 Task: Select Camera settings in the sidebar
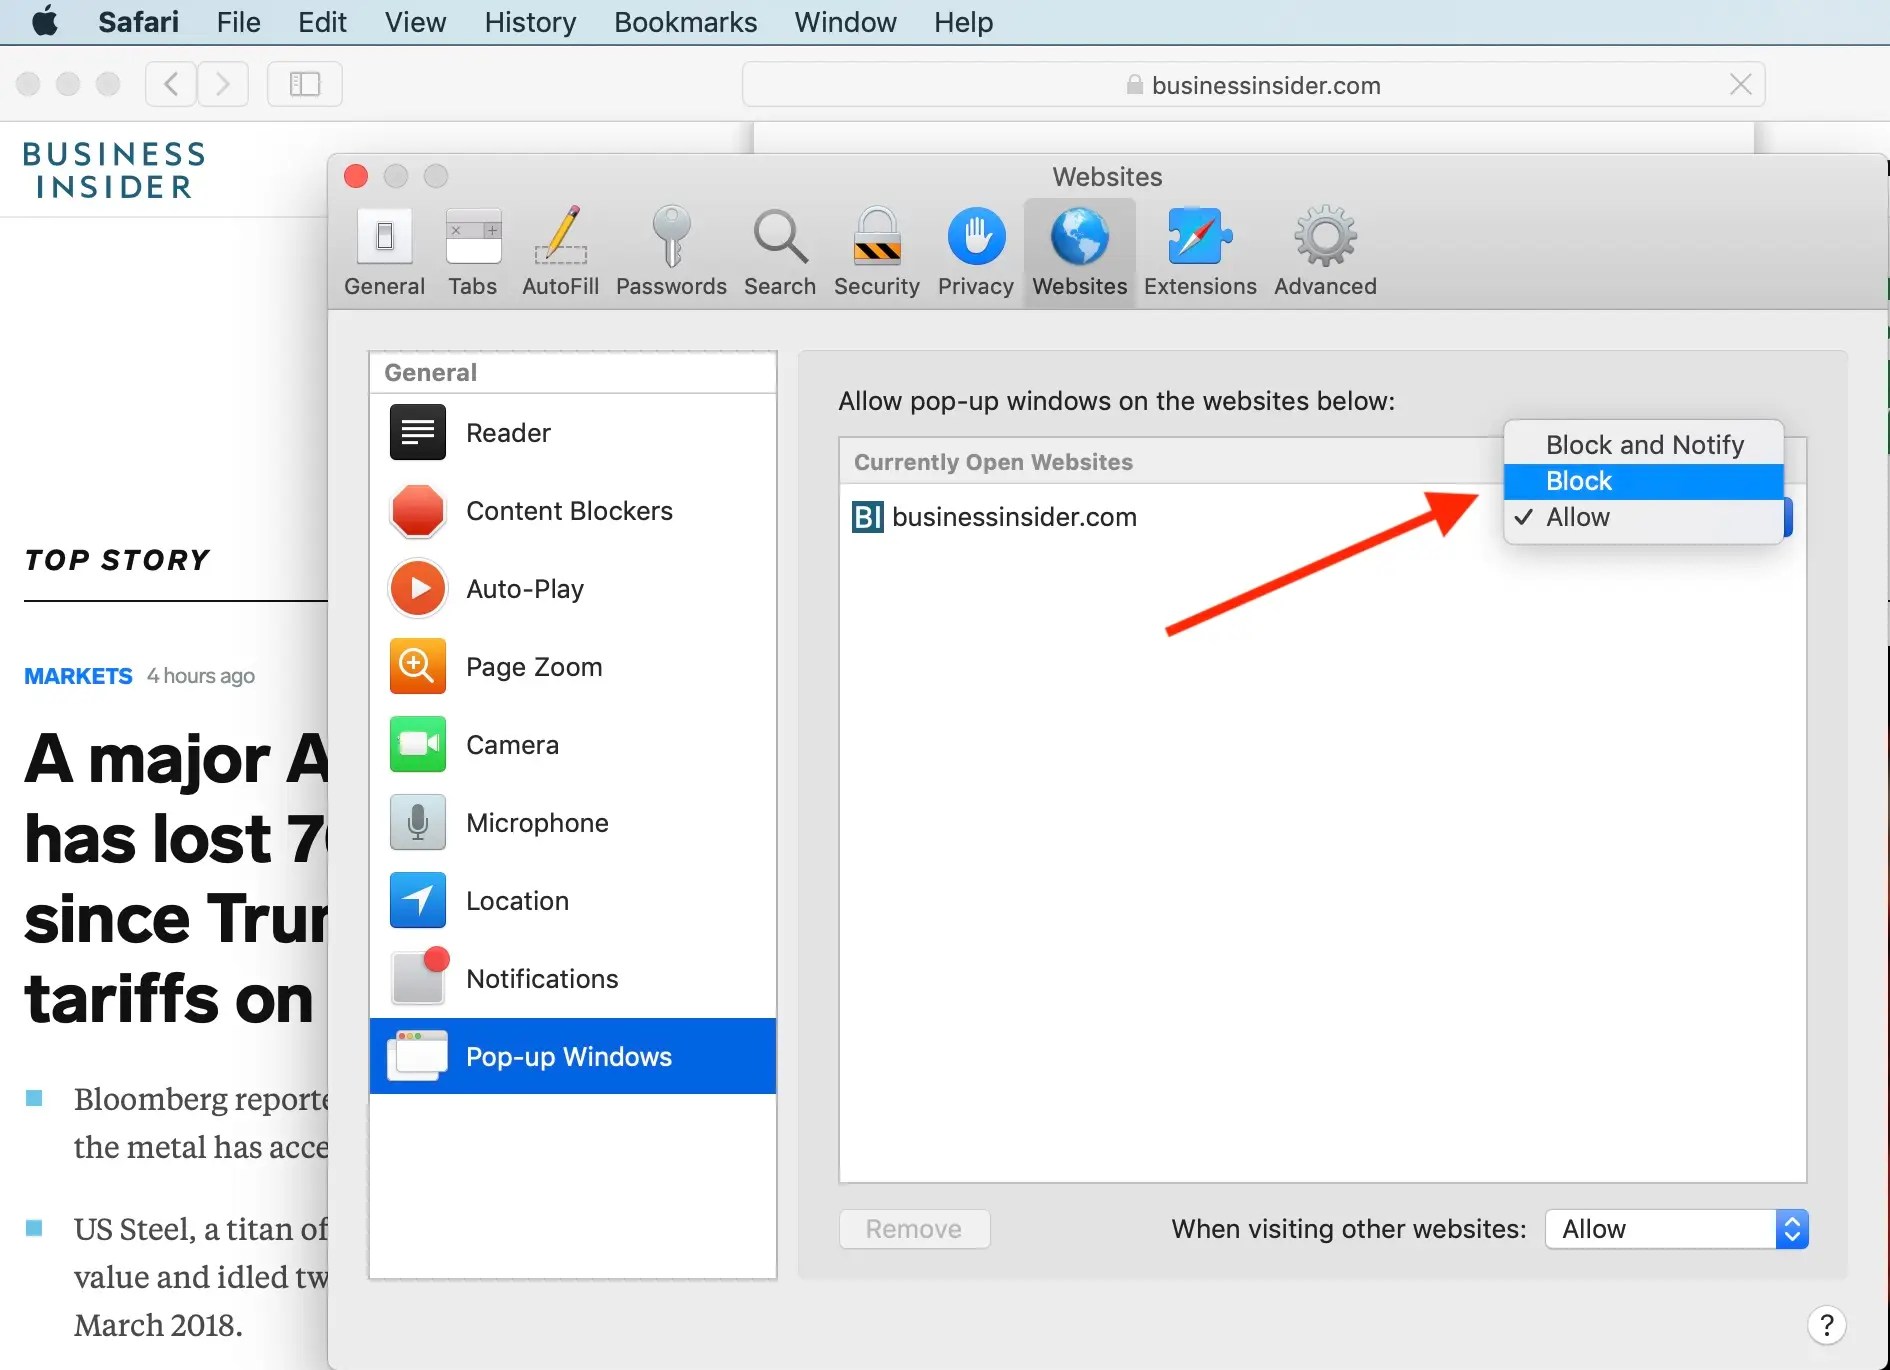coord(512,744)
